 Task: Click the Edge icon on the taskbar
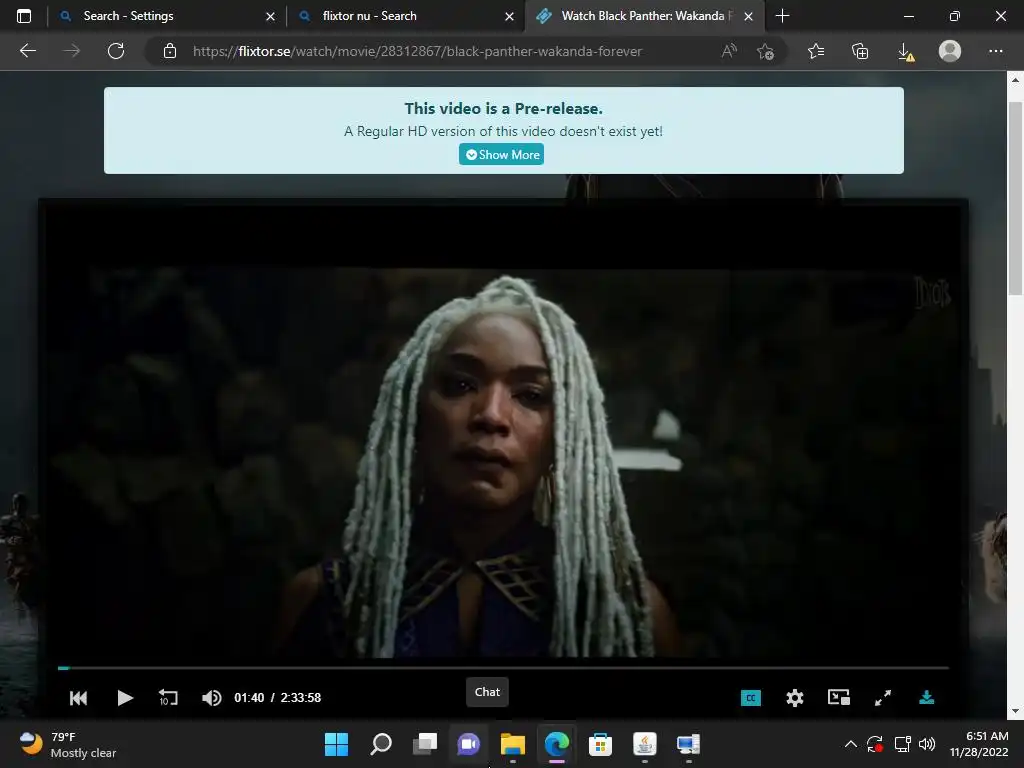pyautogui.click(x=556, y=744)
